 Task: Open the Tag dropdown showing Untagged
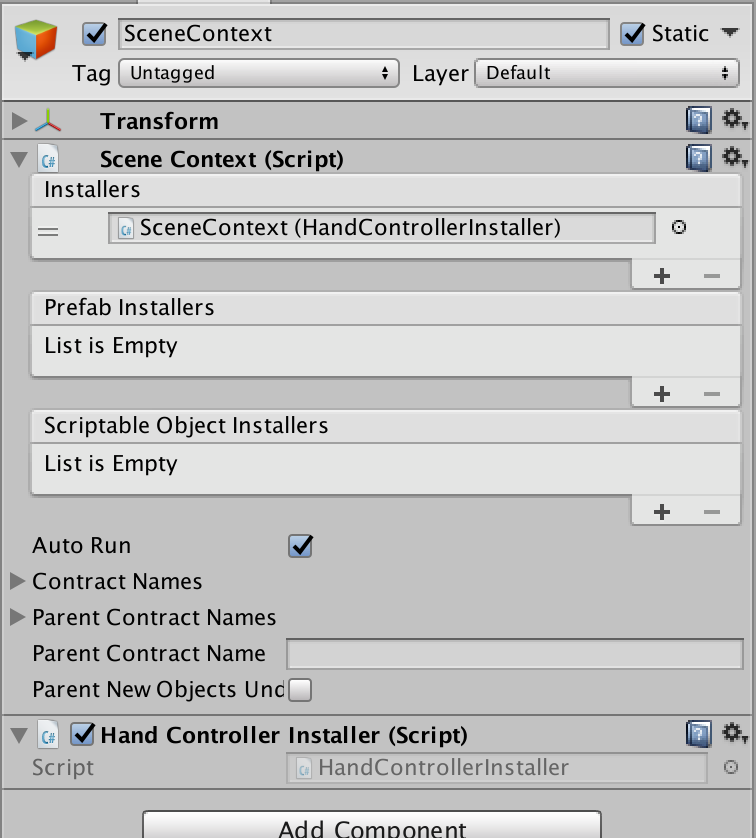(x=259, y=73)
